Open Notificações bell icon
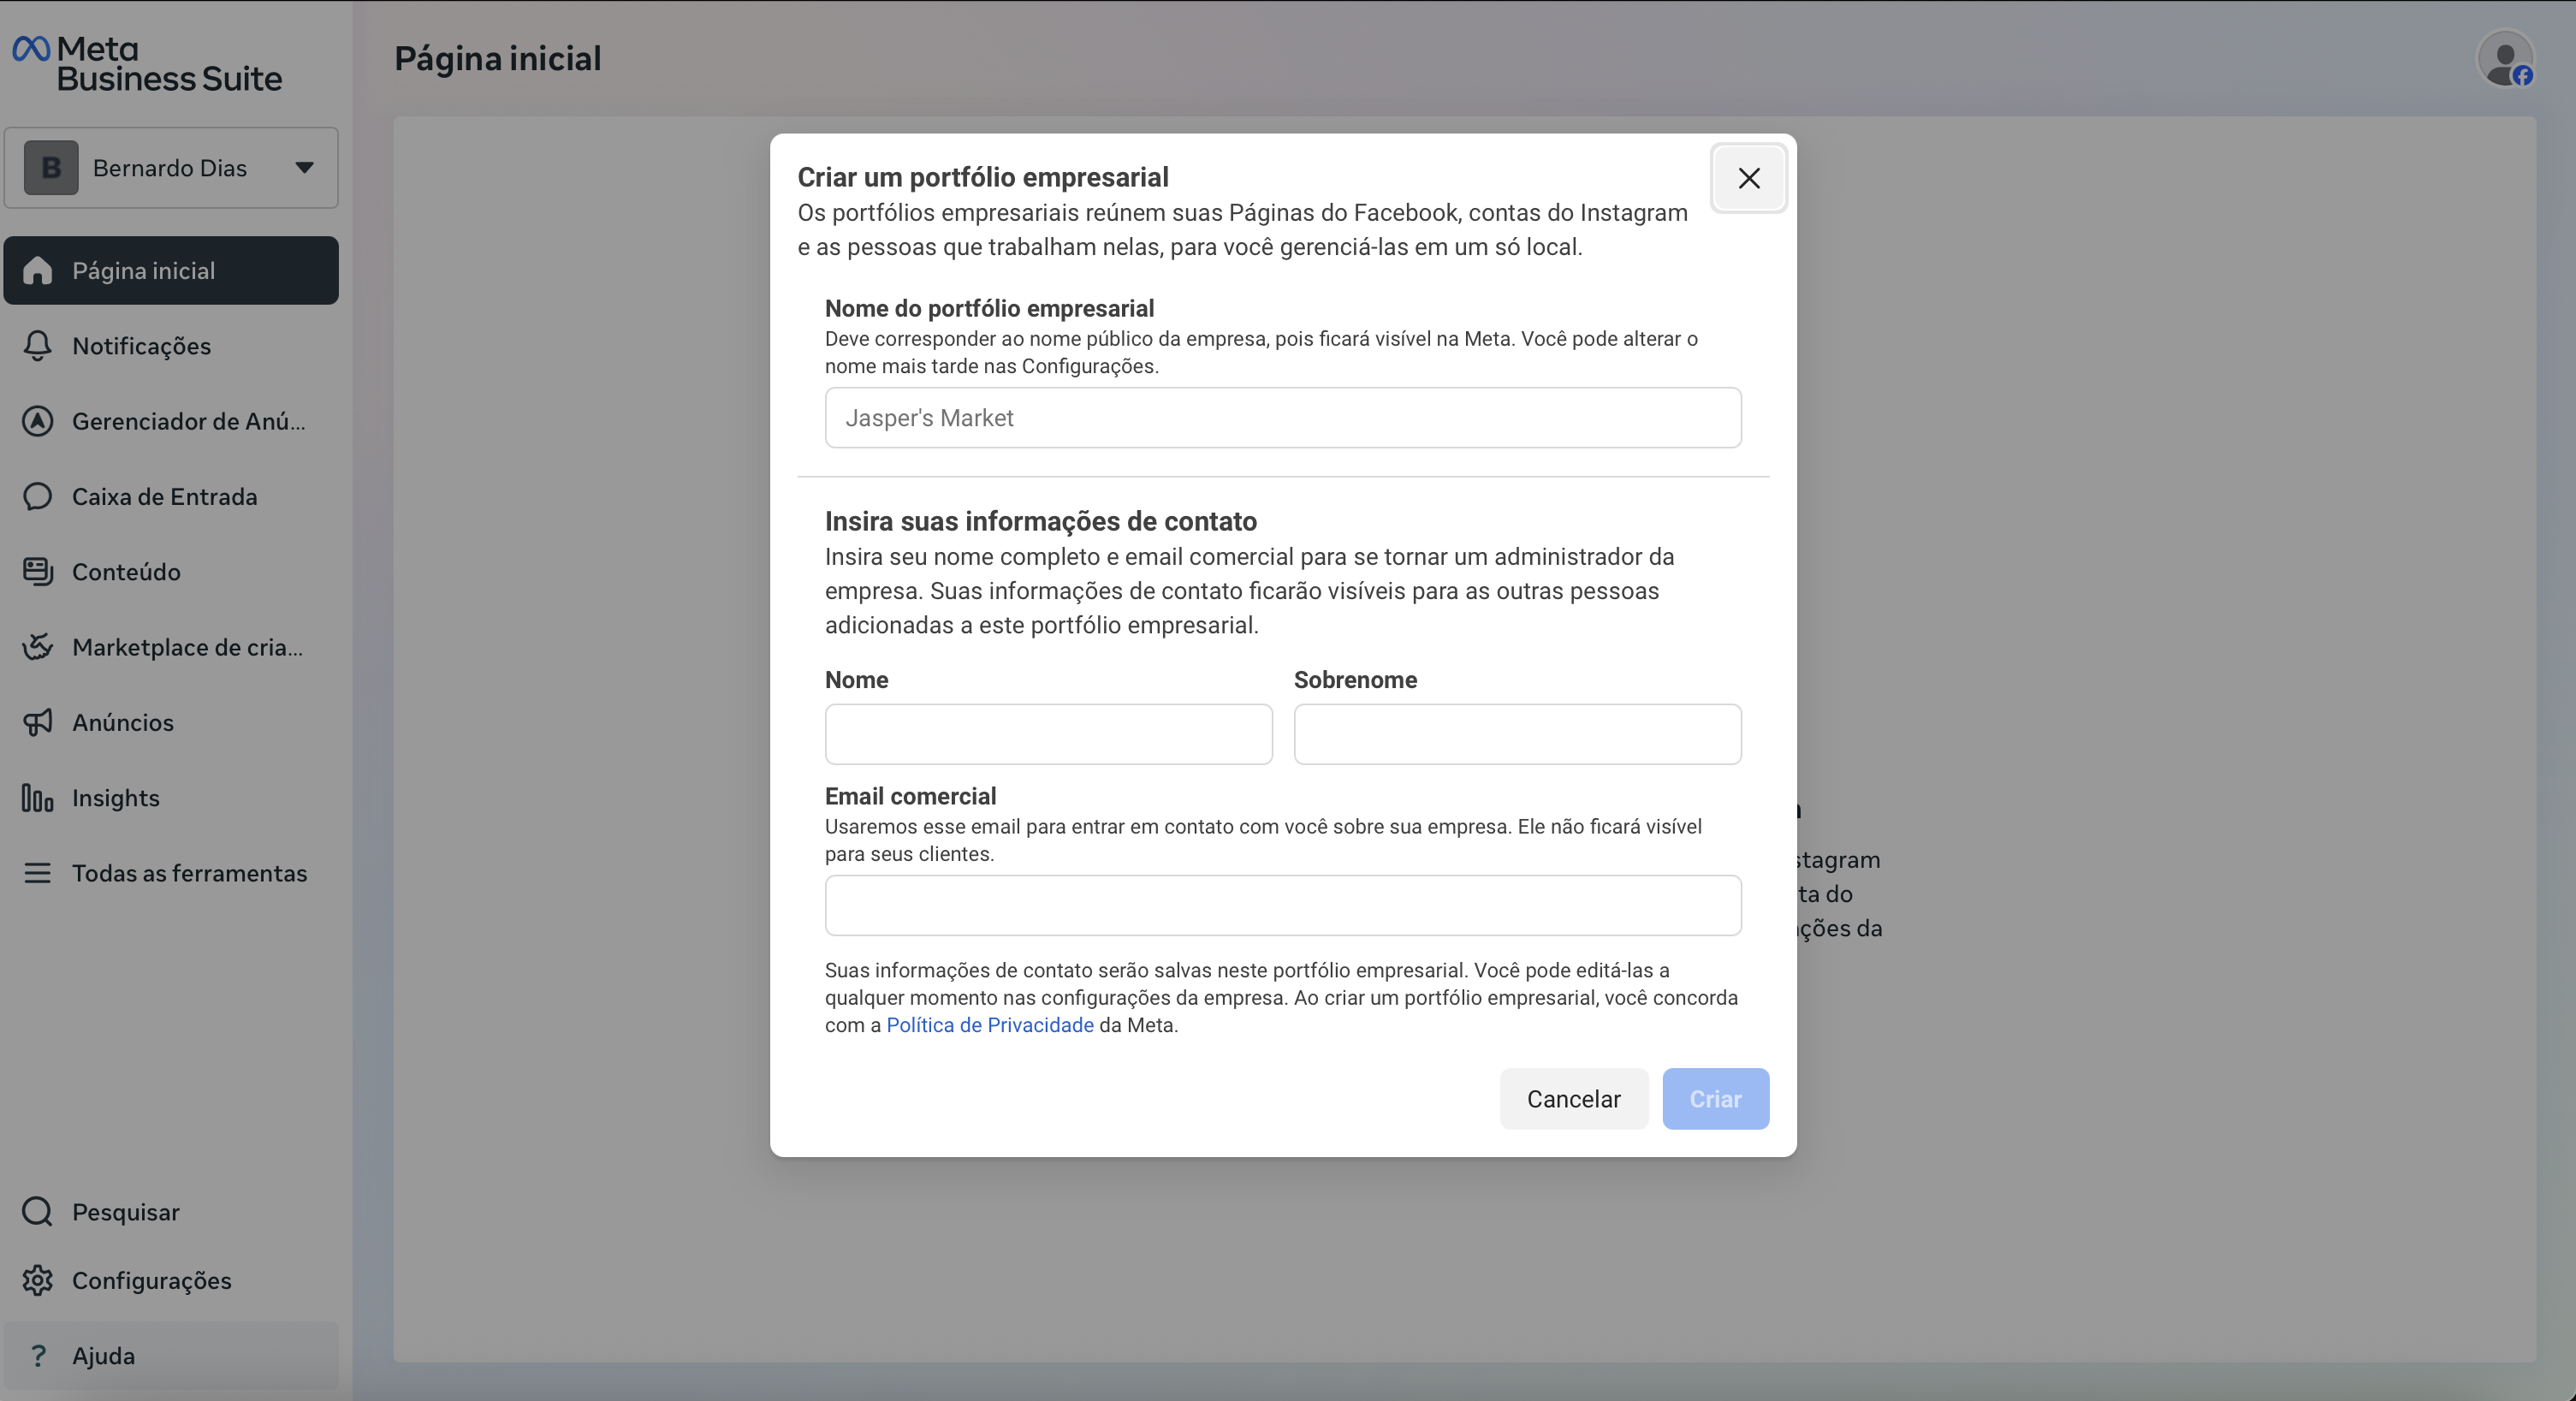The height and width of the screenshot is (1401, 2576). (x=37, y=346)
